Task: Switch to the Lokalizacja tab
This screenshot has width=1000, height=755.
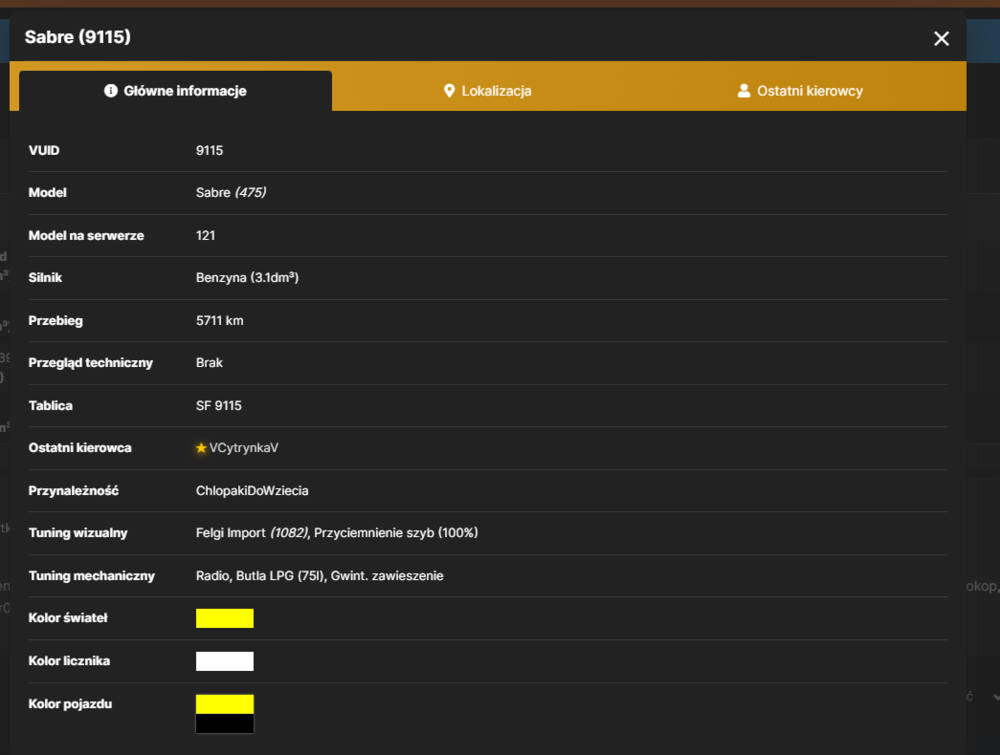Action: point(488,91)
